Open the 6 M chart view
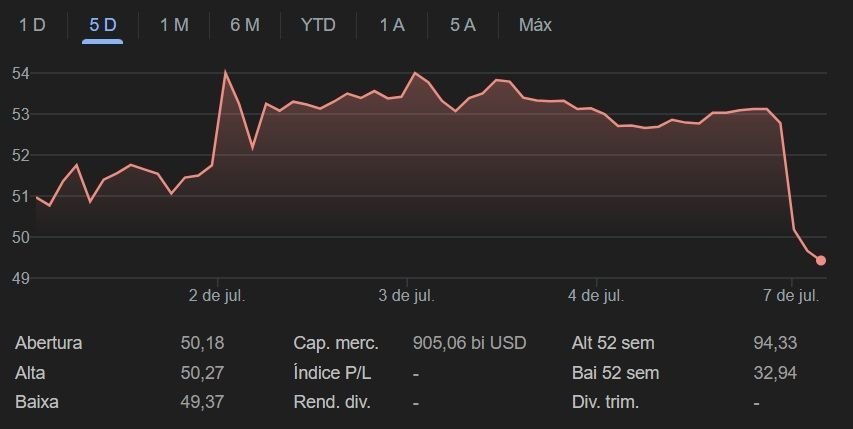The height and width of the screenshot is (429, 853). pyautogui.click(x=245, y=25)
